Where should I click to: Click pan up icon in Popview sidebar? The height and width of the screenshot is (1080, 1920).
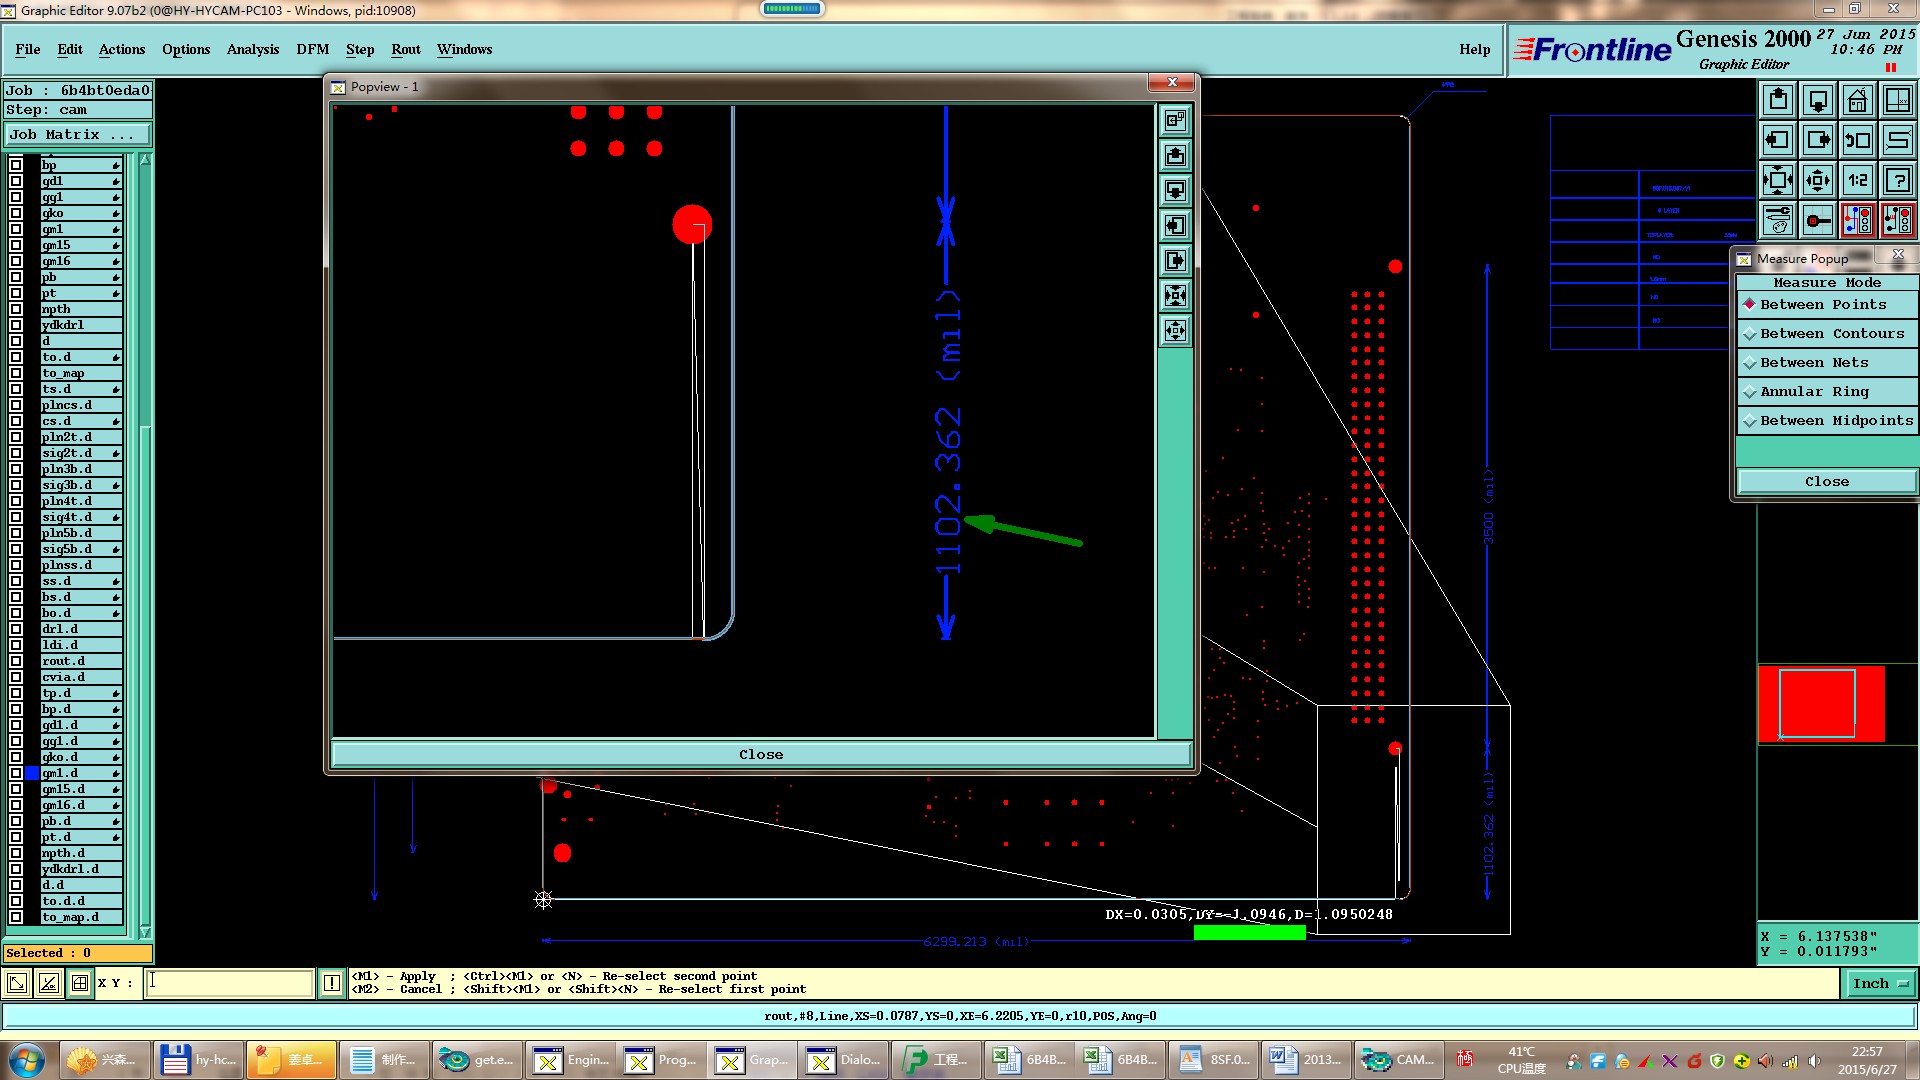pos(1176,156)
